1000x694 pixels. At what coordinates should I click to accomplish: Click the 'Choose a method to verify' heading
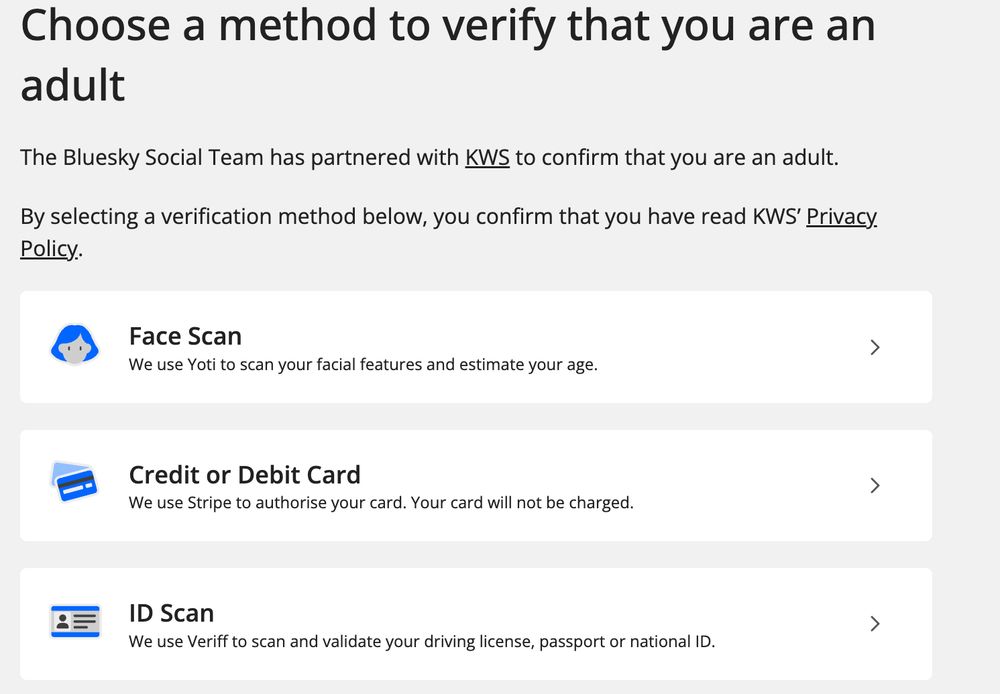pos(448,54)
